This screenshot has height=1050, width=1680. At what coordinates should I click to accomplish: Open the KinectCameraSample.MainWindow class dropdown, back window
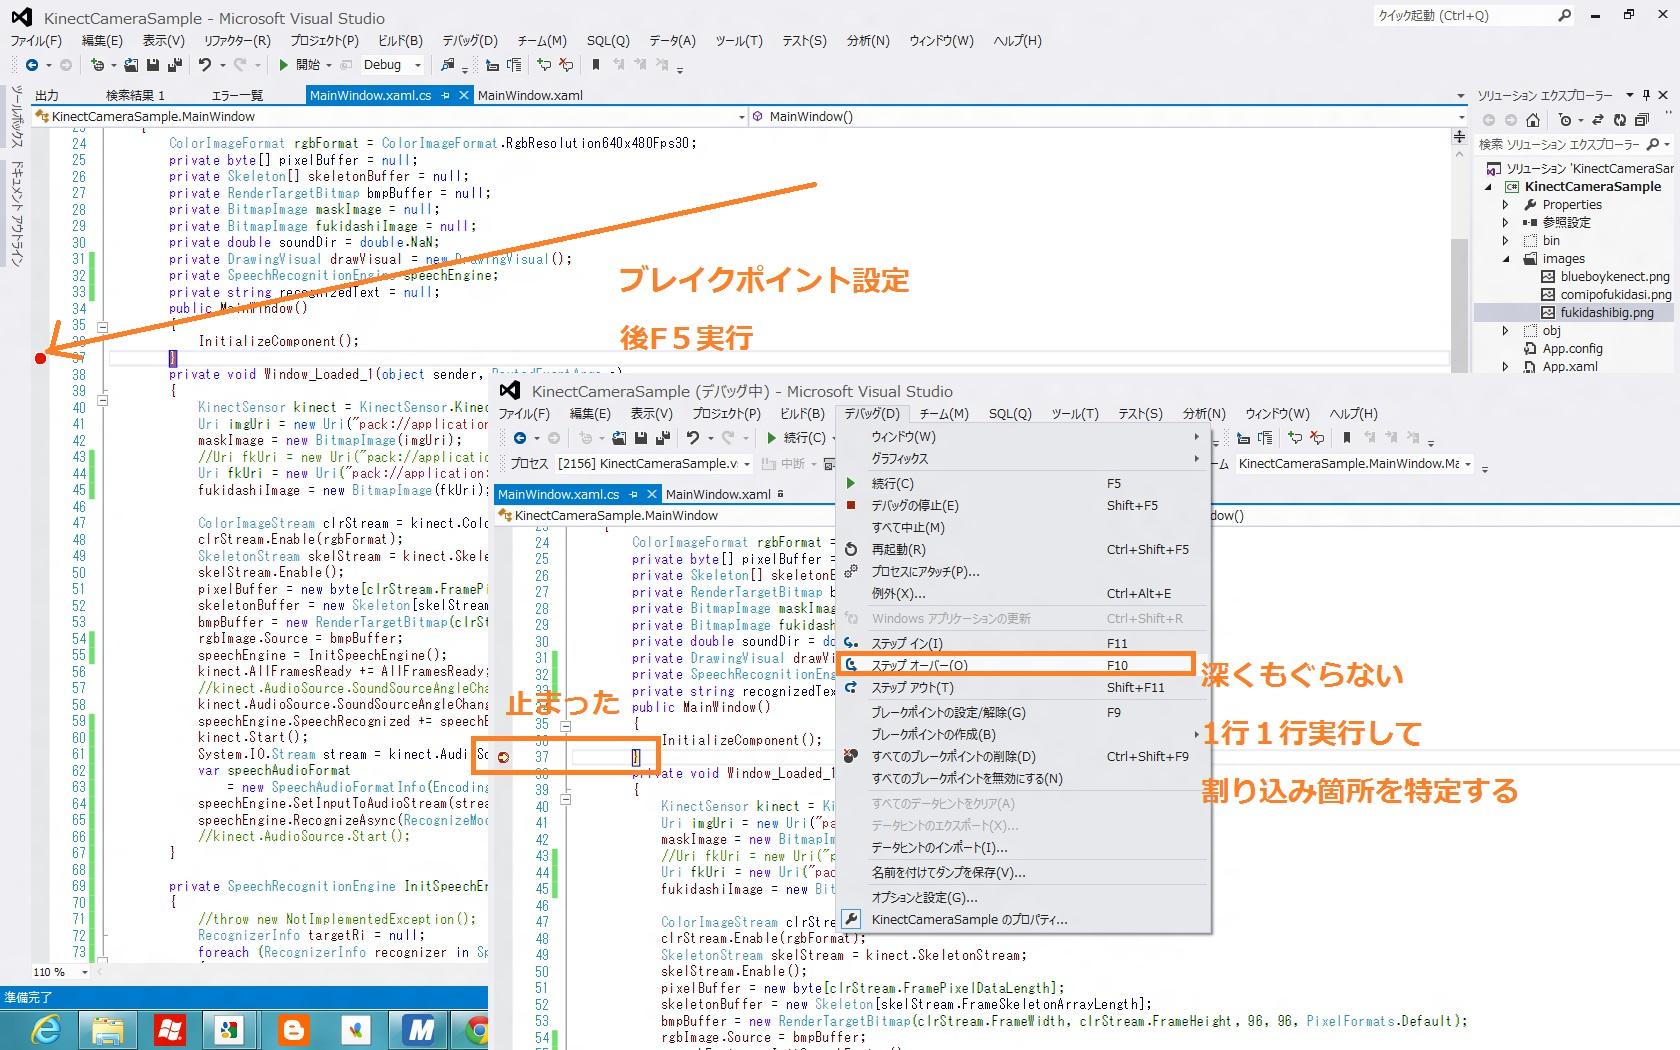click(390, 117)
